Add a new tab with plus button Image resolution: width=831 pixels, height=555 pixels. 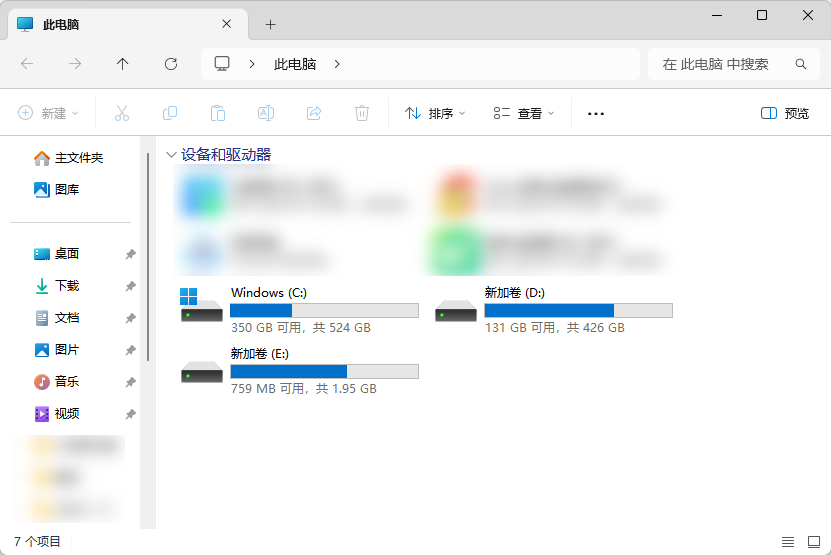click(x=270, y=24)
